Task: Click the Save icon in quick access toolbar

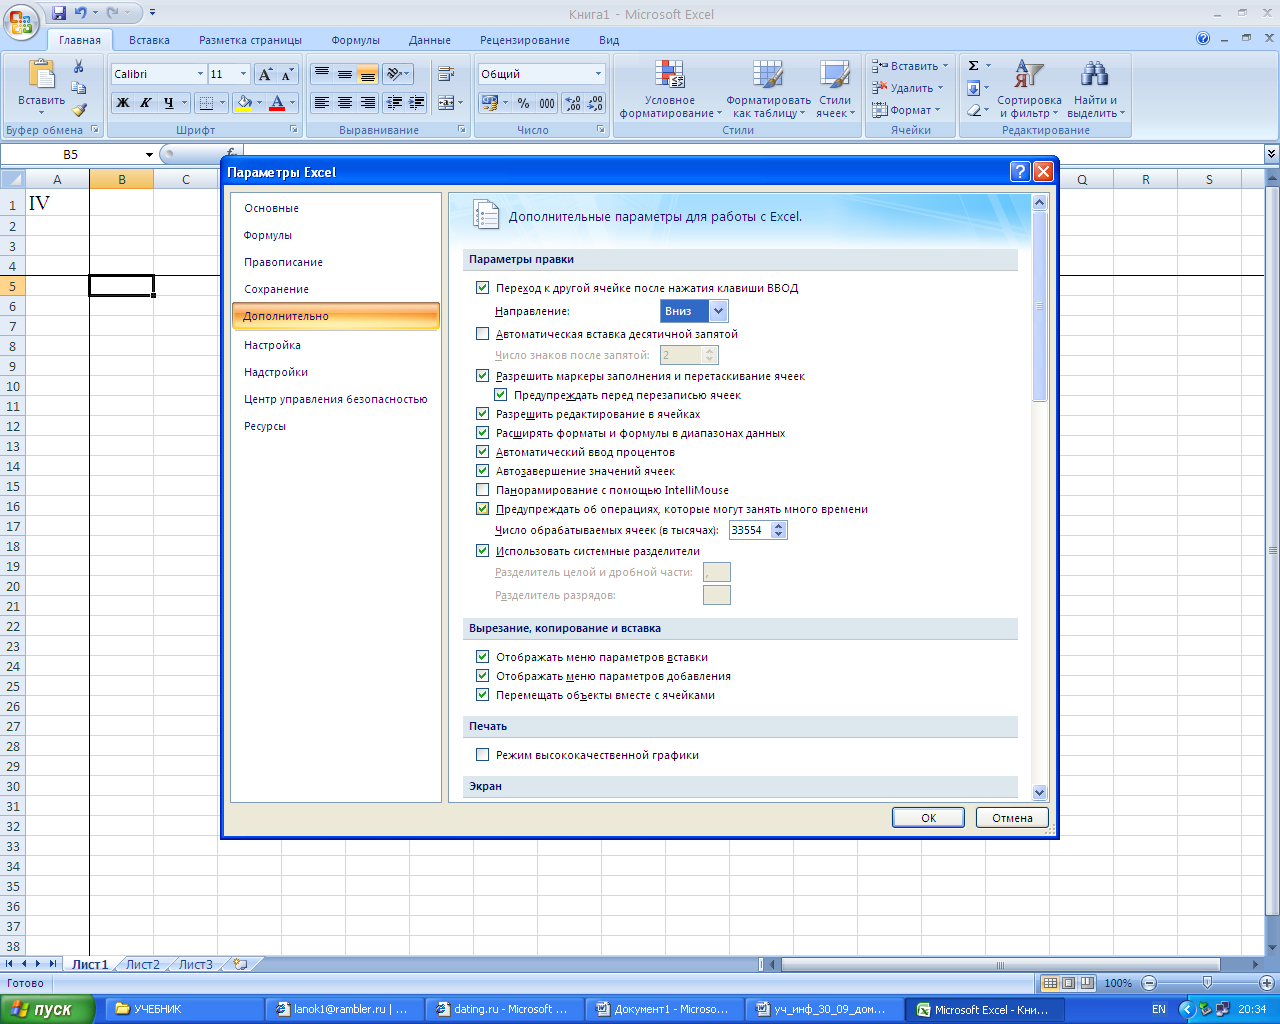Action: pyautogui.click(x=59, y=13)
